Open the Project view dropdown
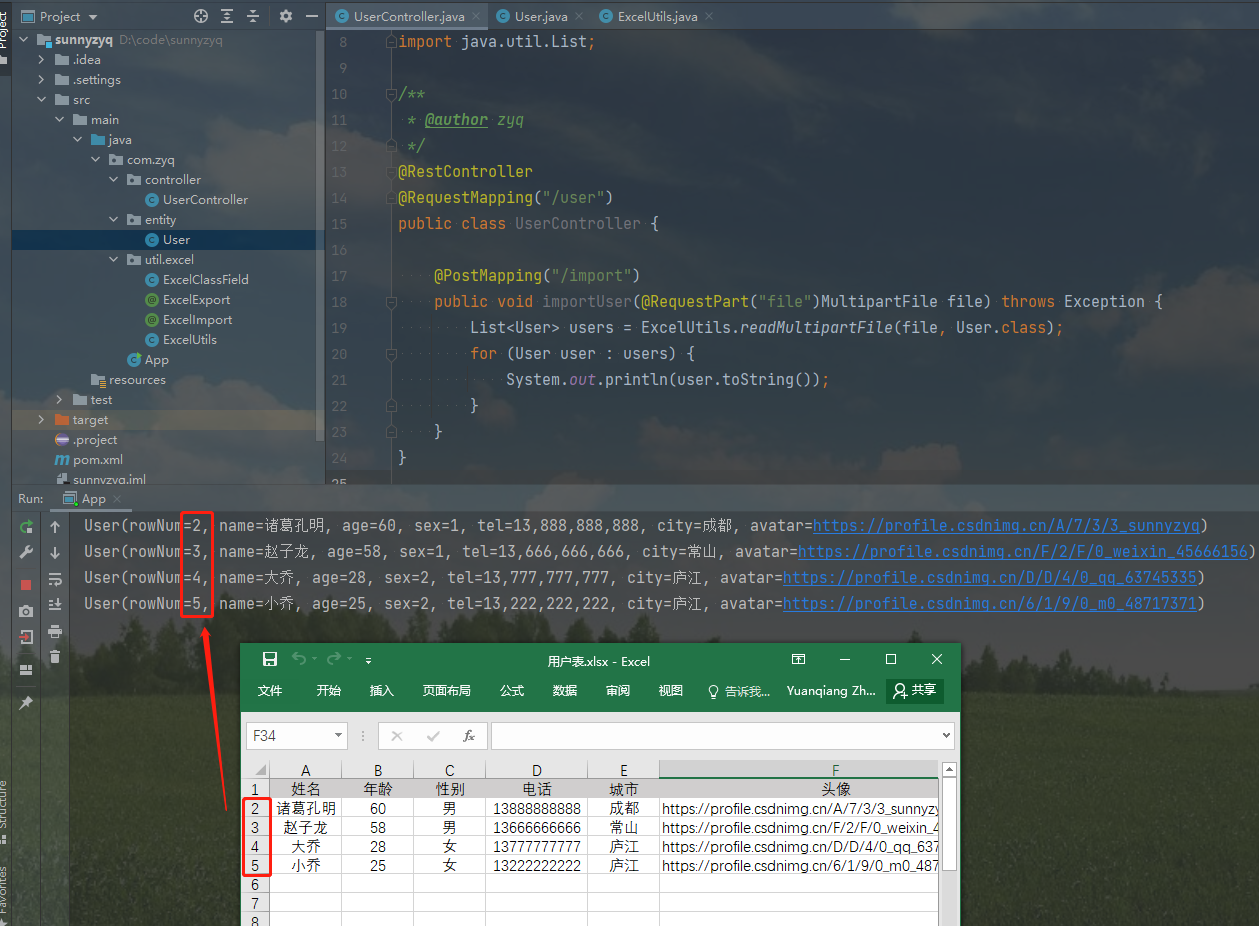The image size is (1259, 926). tap(93, 17)
